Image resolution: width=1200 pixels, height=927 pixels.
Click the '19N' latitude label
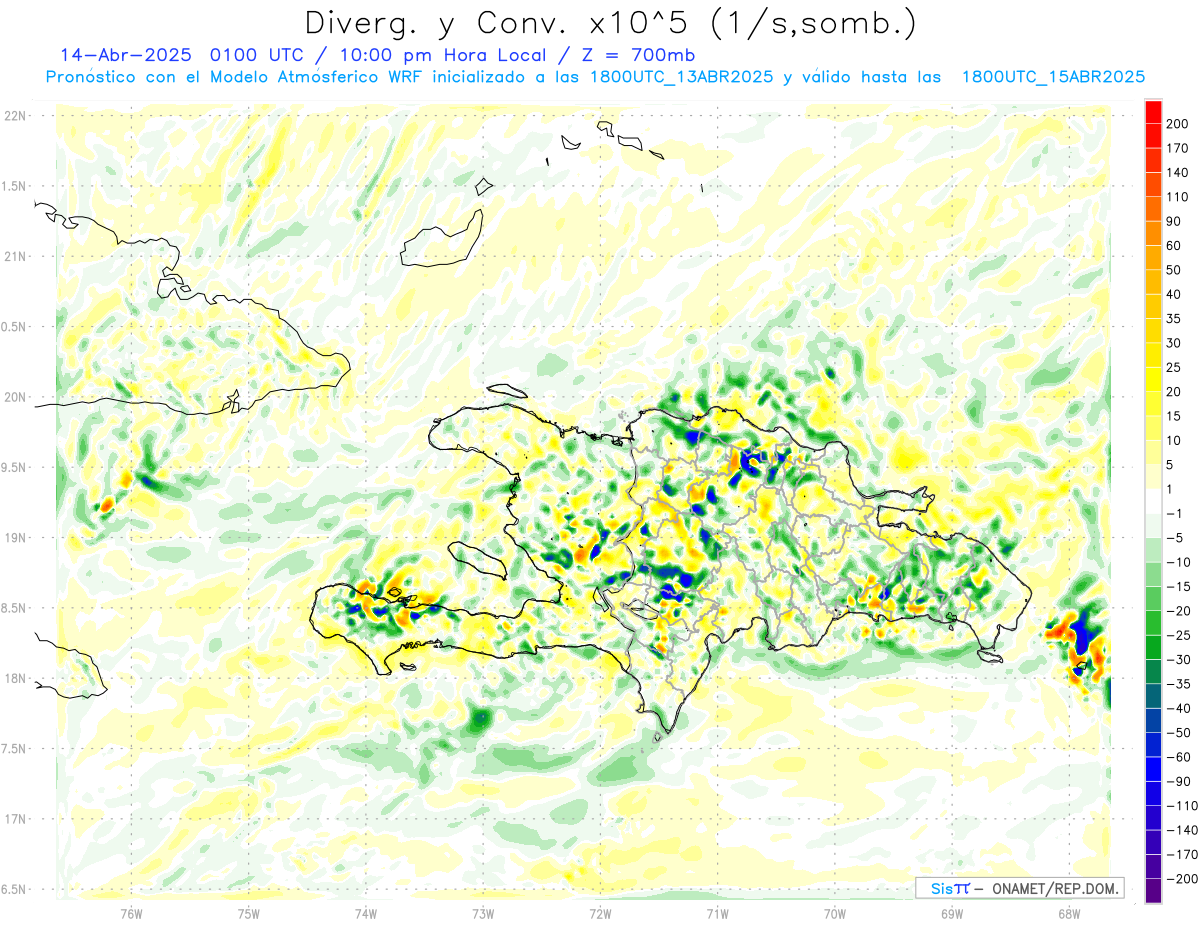coord(15,537)
